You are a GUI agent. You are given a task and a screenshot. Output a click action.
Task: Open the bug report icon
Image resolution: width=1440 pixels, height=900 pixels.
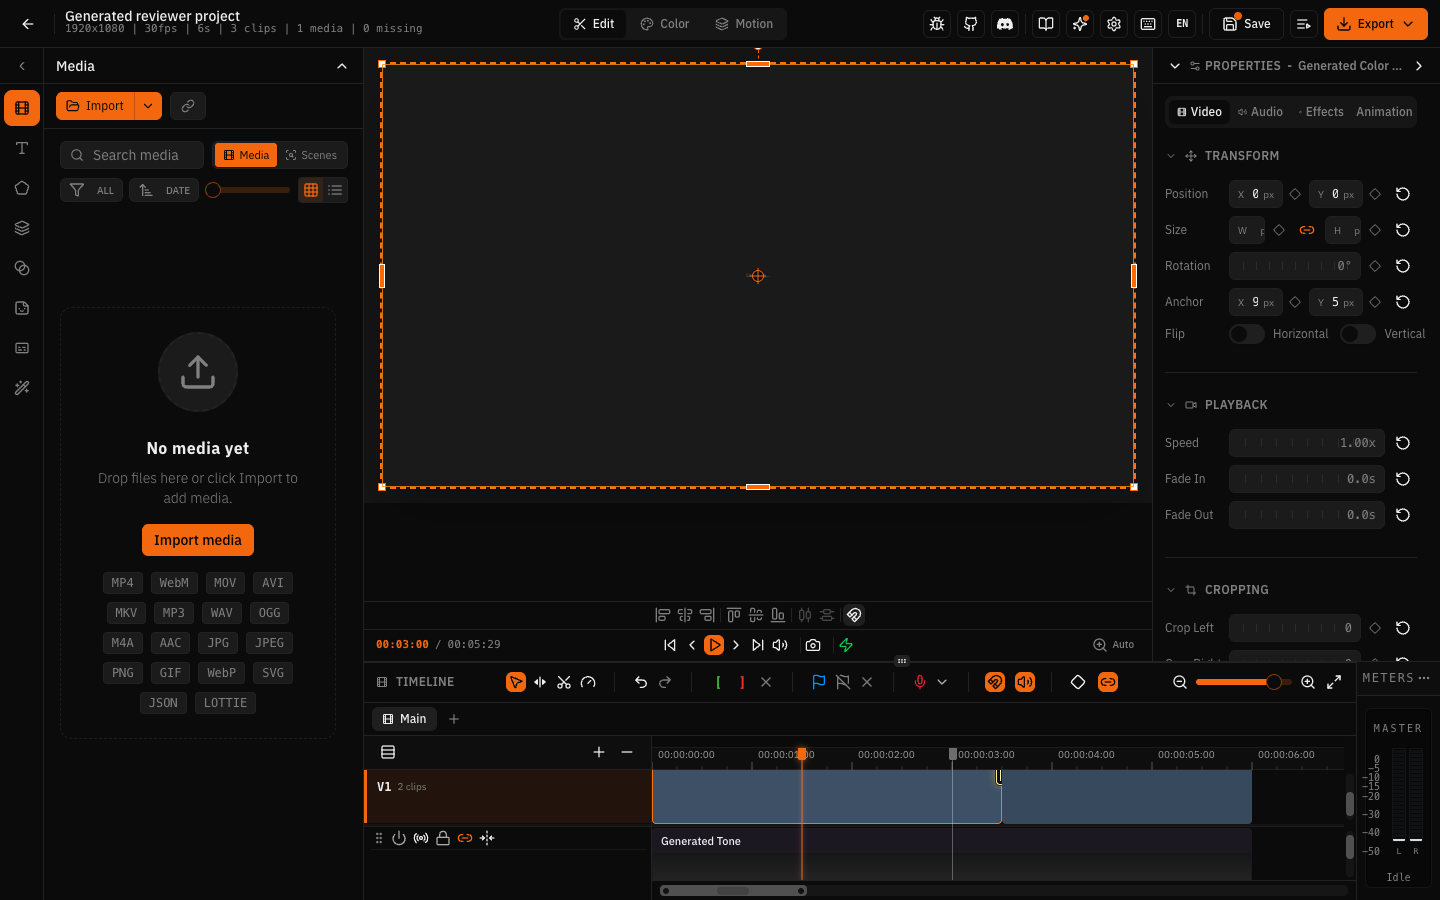point(937,24)
